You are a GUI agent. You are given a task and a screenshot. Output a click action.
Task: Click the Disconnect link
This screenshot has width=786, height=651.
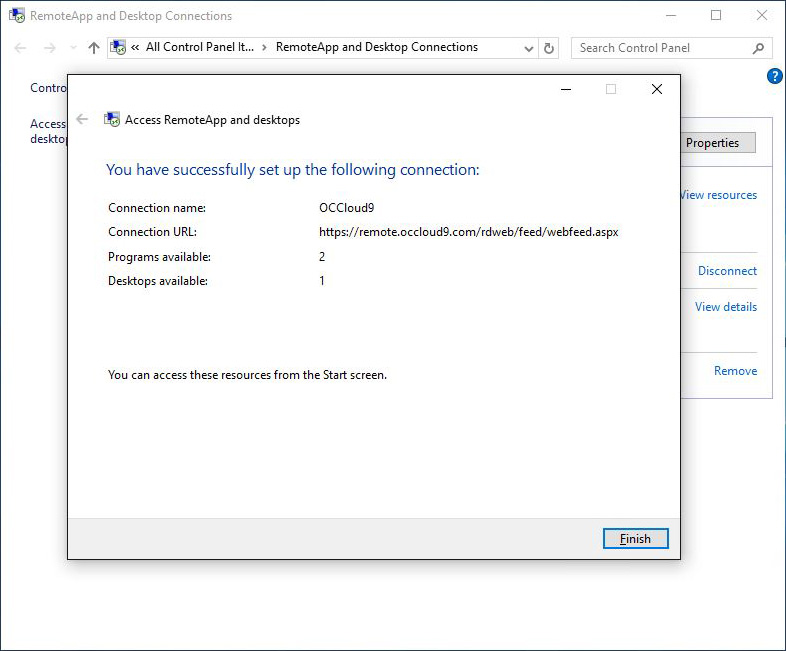(x=727, y=271)
